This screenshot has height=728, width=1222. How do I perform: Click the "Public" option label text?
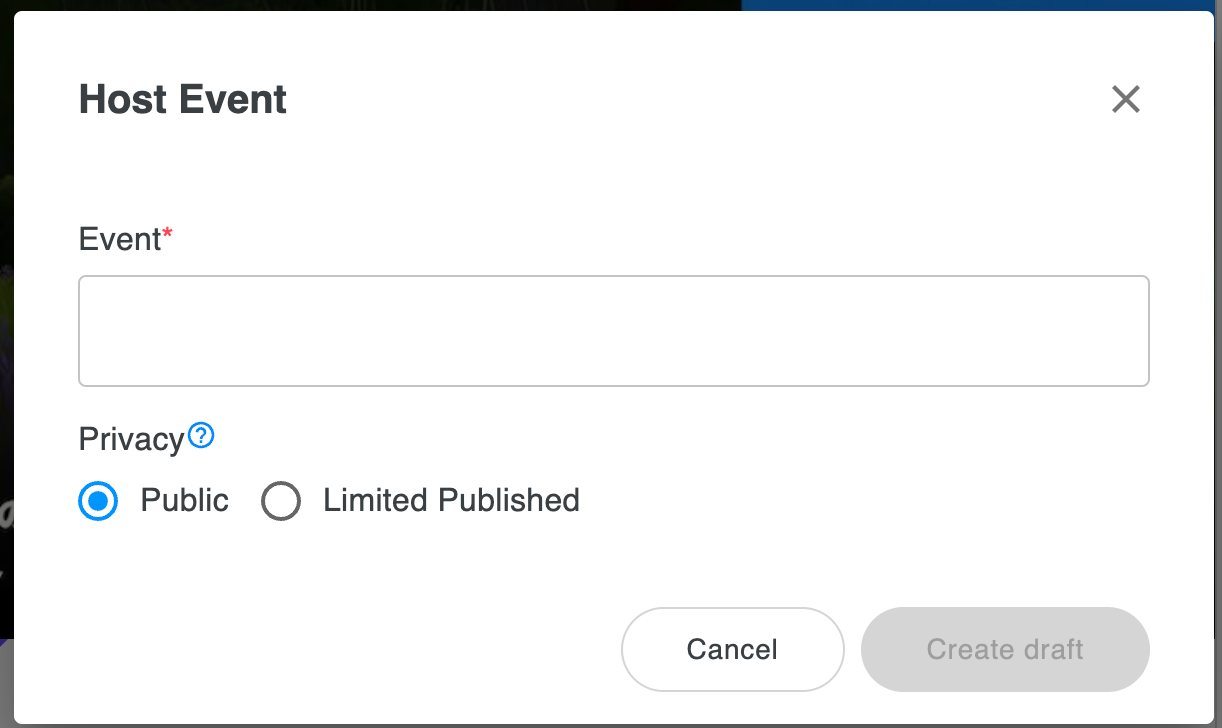pos(185,500)
